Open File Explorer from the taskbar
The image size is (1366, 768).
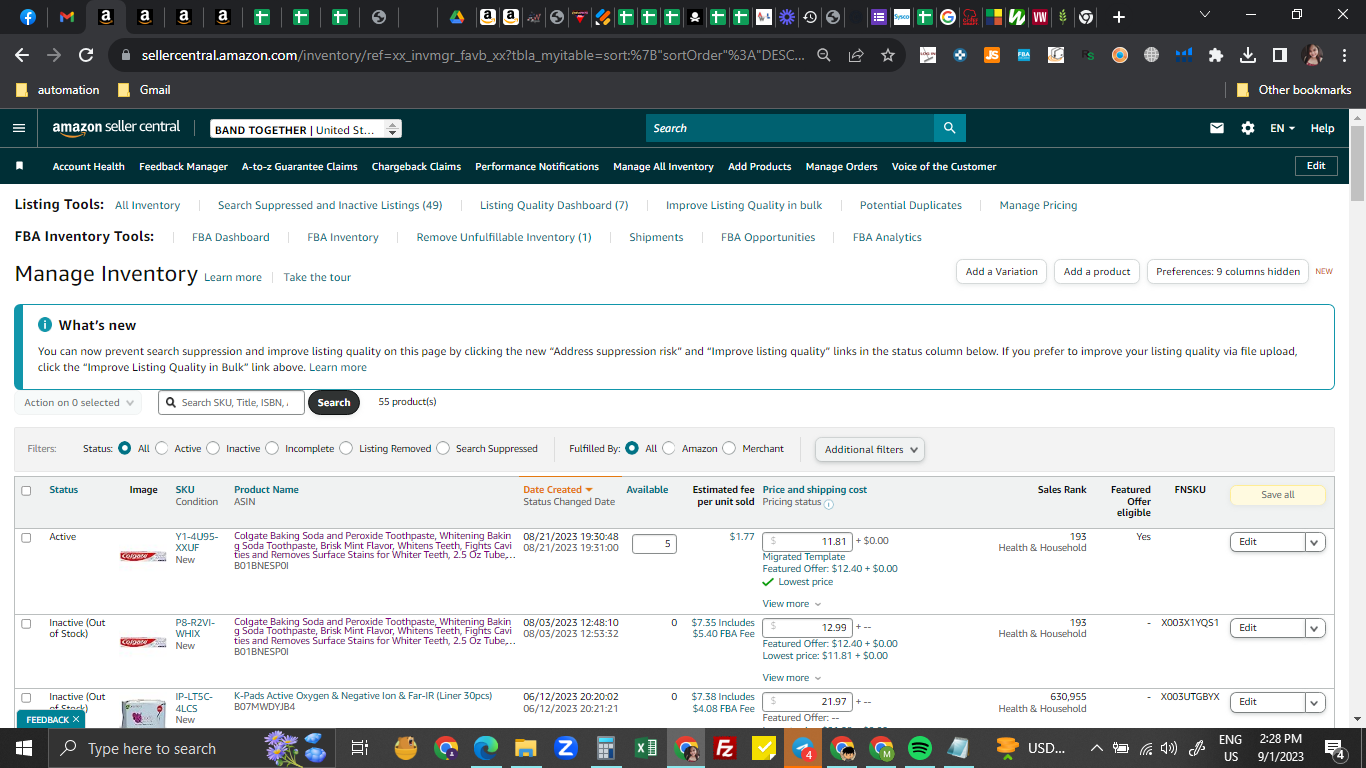(526, 748)
